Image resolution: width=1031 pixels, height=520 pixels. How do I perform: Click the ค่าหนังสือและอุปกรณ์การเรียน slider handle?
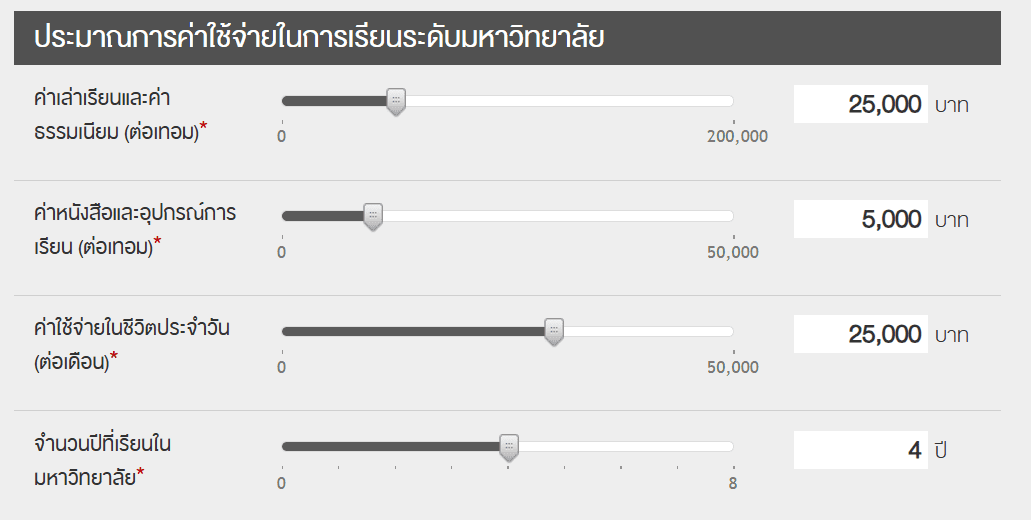373,216
